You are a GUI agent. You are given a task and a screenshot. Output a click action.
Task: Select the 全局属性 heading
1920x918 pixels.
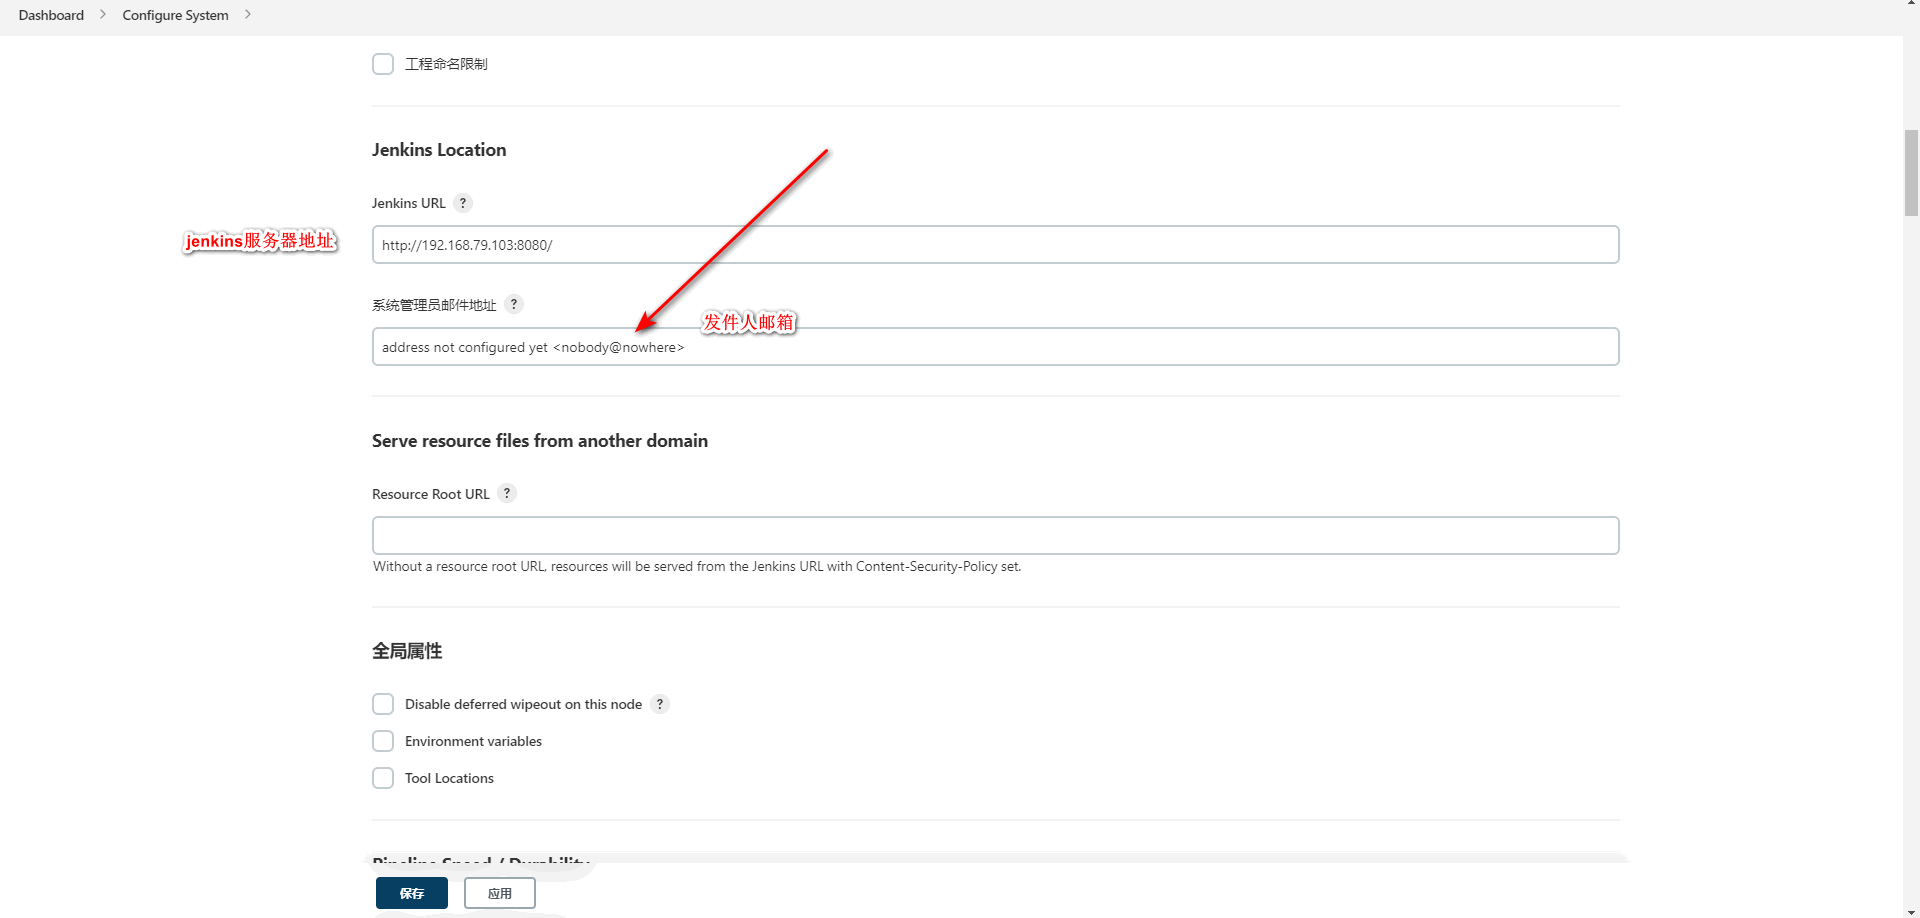pos(407,651)
